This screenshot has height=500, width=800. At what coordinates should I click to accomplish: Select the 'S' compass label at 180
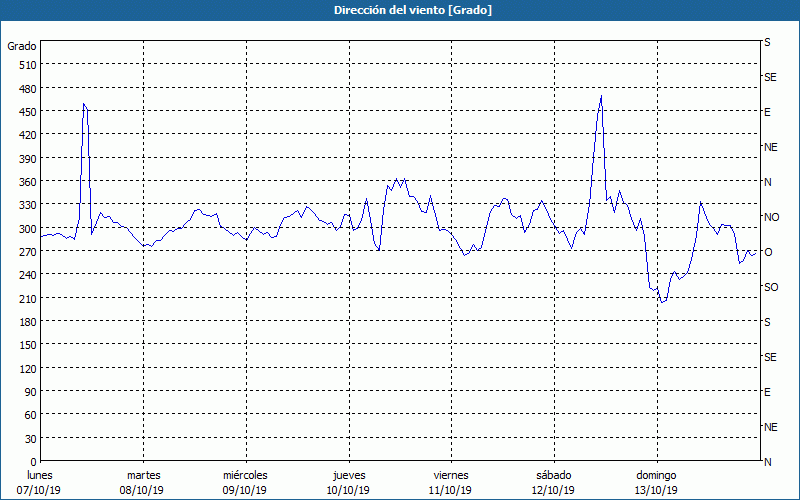click(x=767, y=322)
